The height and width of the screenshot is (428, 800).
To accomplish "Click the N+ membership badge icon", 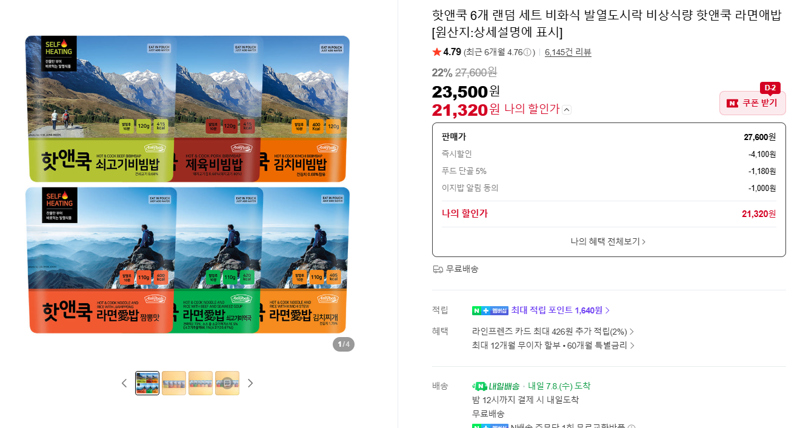I will 490,310.
